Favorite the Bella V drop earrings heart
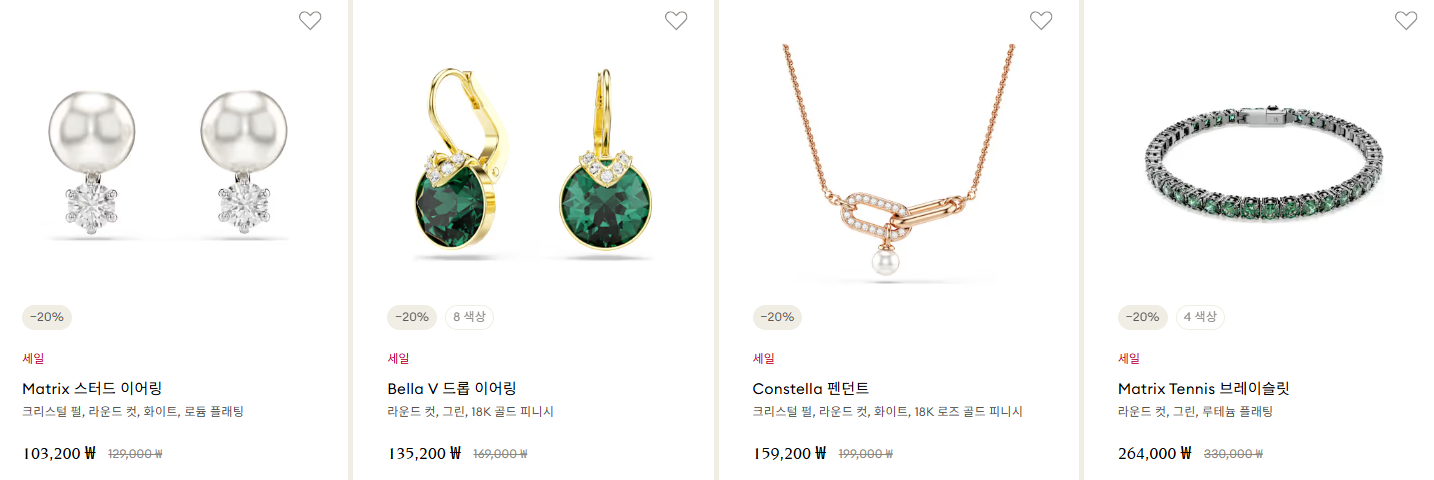Screen dimensions: 1434x480 point(676,20)
